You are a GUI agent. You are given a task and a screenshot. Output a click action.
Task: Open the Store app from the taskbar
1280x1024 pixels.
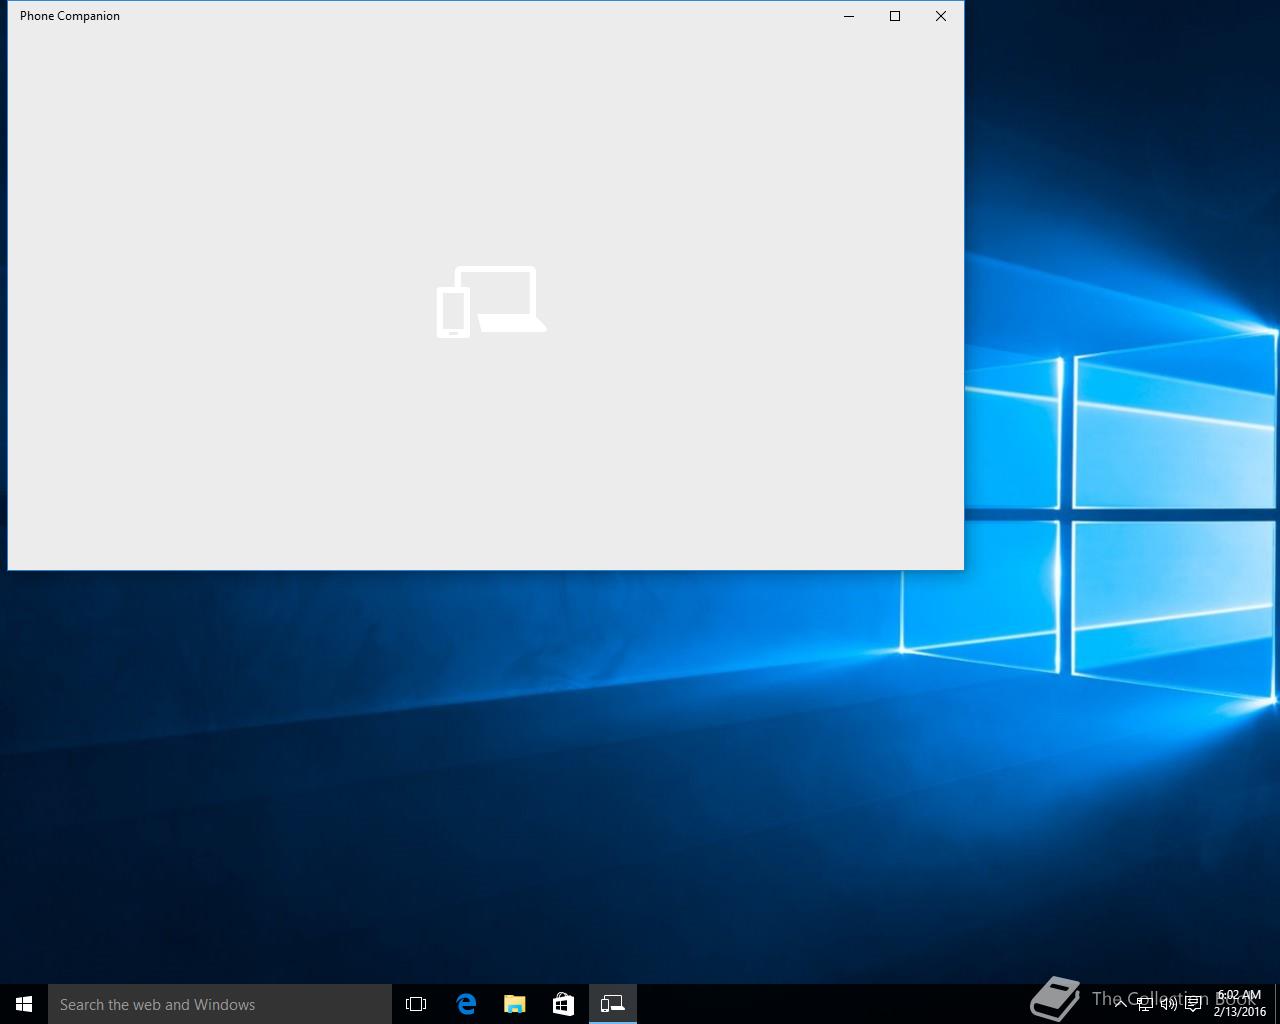tap(563, 1004)
